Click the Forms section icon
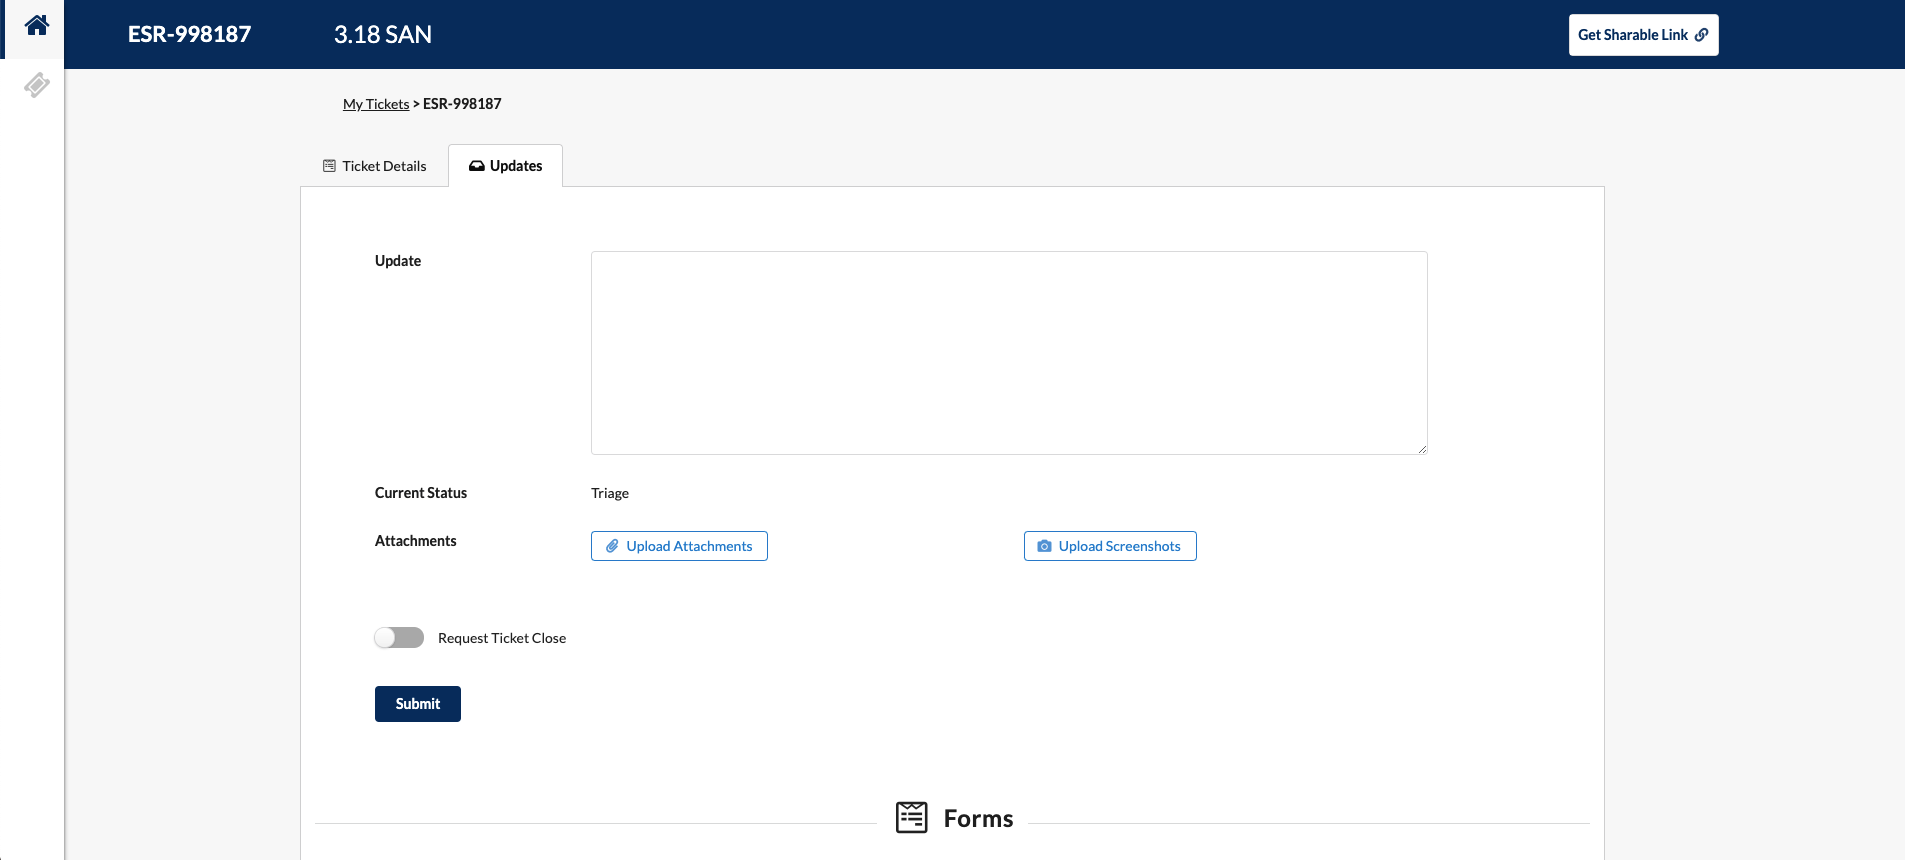This screenshot has width=1905, height=860. pos(911,817)
